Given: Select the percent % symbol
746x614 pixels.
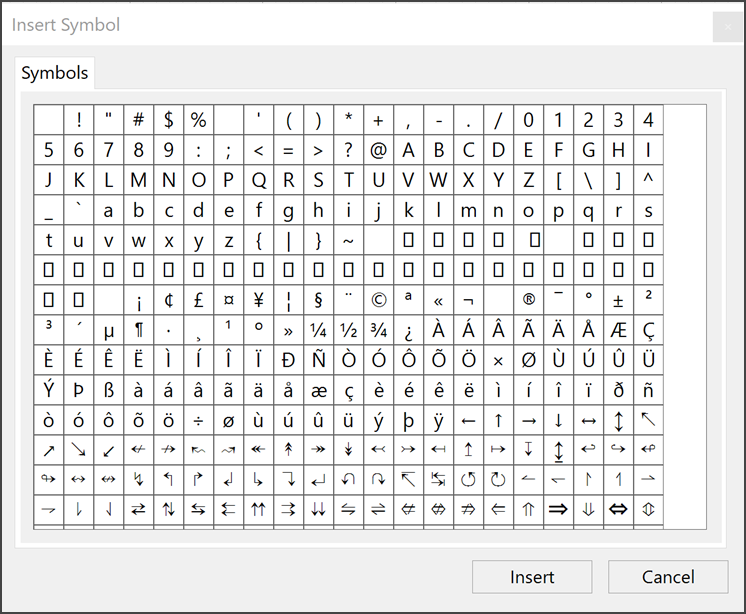Looking at the screenshot, I should tap(198, 120).
